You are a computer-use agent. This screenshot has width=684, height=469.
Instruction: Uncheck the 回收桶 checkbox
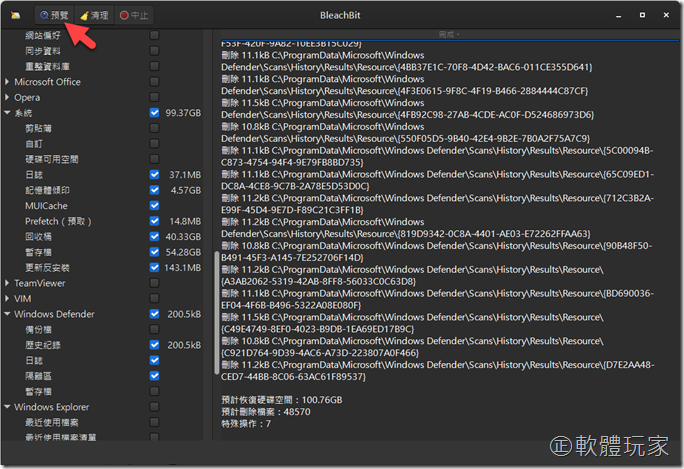[x=154, y=237]
